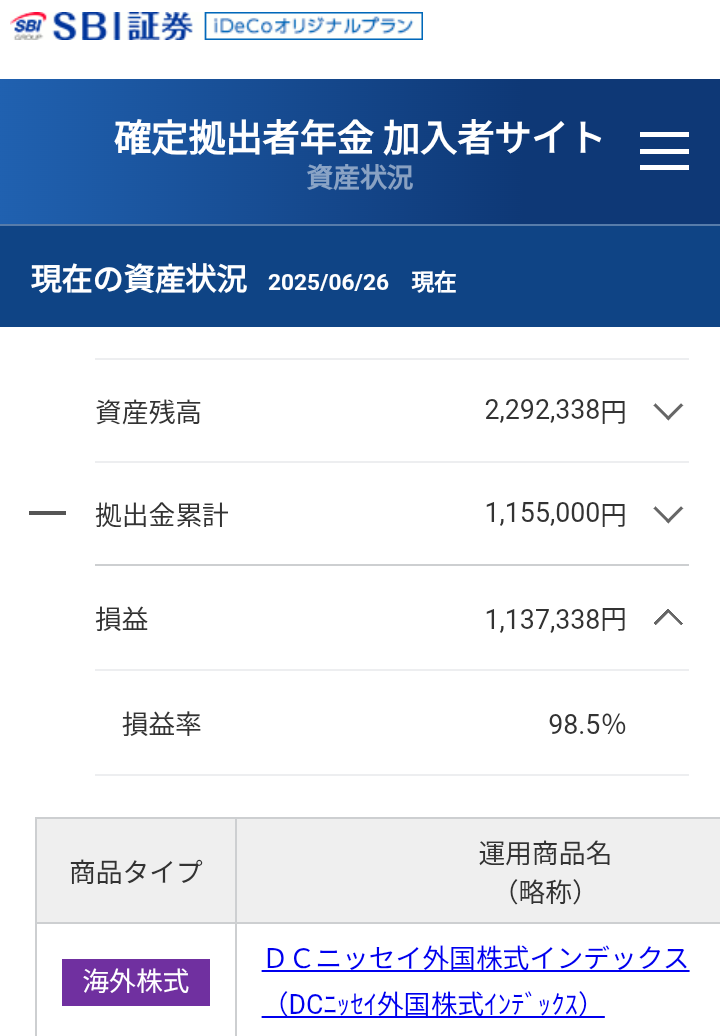Expand the 拠出金累計 details chevron
This screenshot has height=1036, width=720.
click(x=667, y=514)
